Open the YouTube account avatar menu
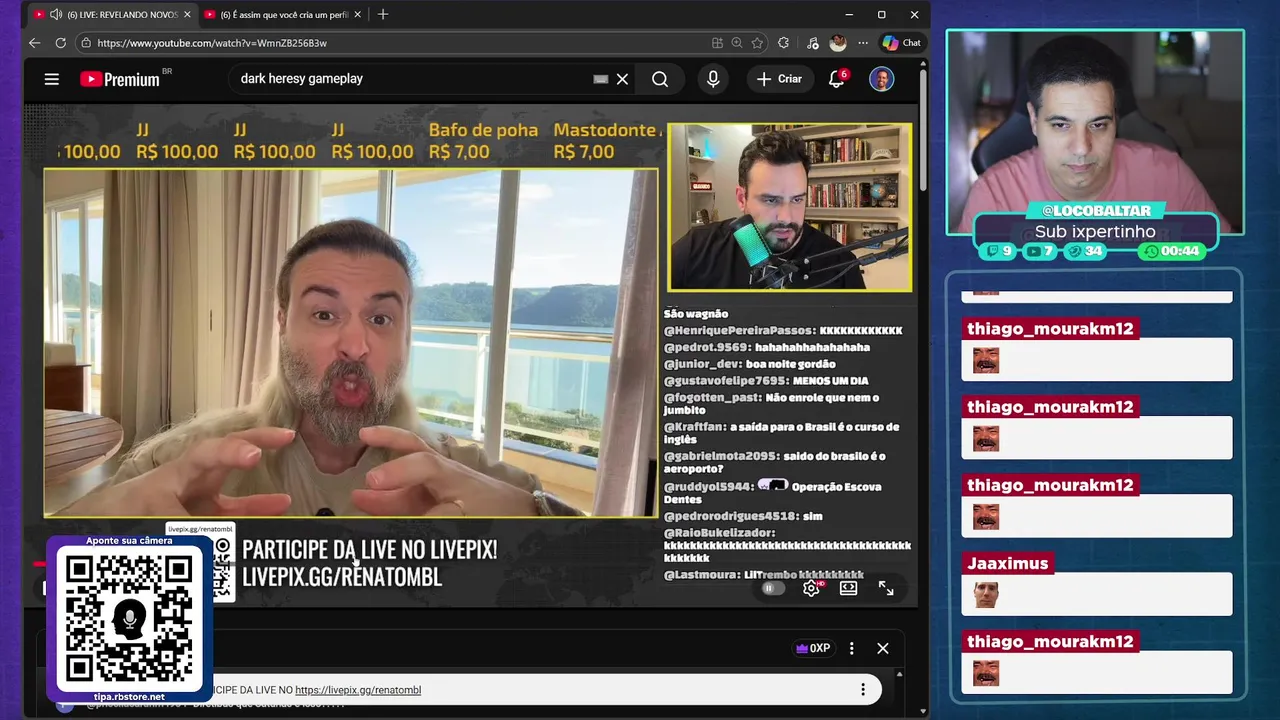Screen dimensions: 1280x720 [x=881, y=79]
